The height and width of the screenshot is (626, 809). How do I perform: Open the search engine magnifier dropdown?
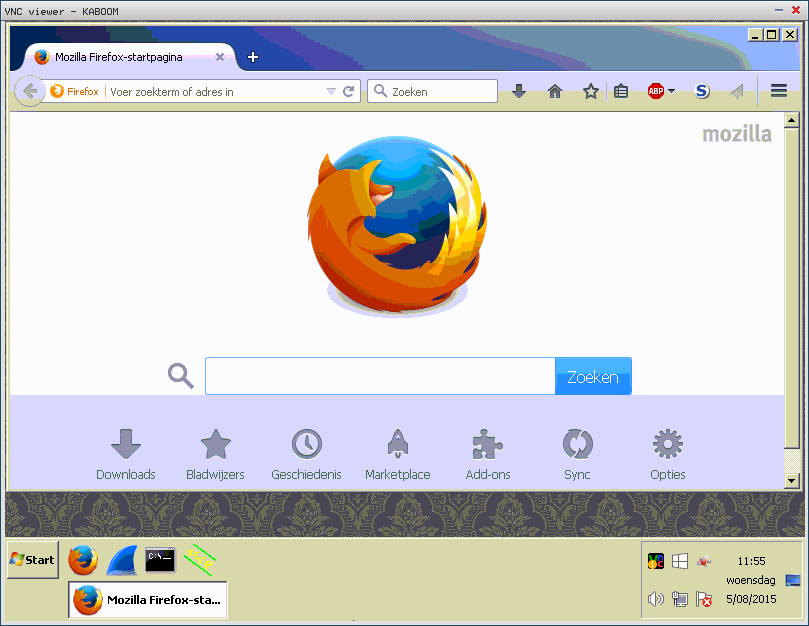pyautogui.click(x=380, y=91)
